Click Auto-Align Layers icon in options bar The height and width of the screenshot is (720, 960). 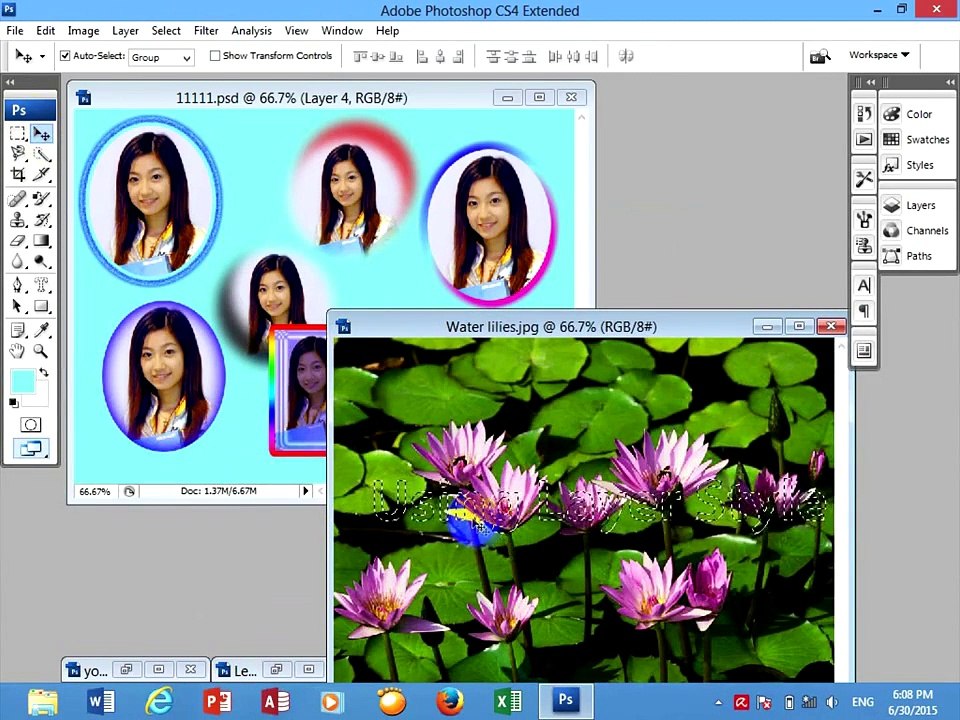click(626, 56)
